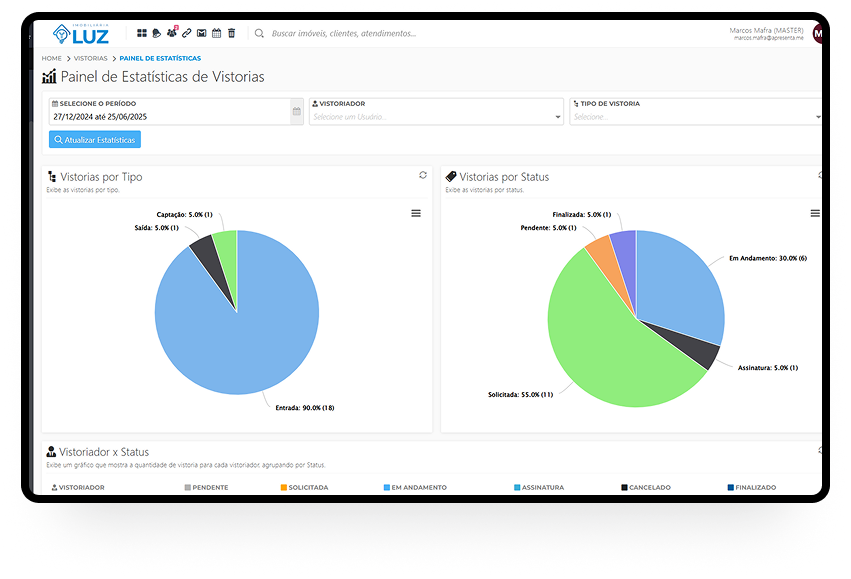Open the mail envelope icon
The image size is (851, 579).
(201, 33)
